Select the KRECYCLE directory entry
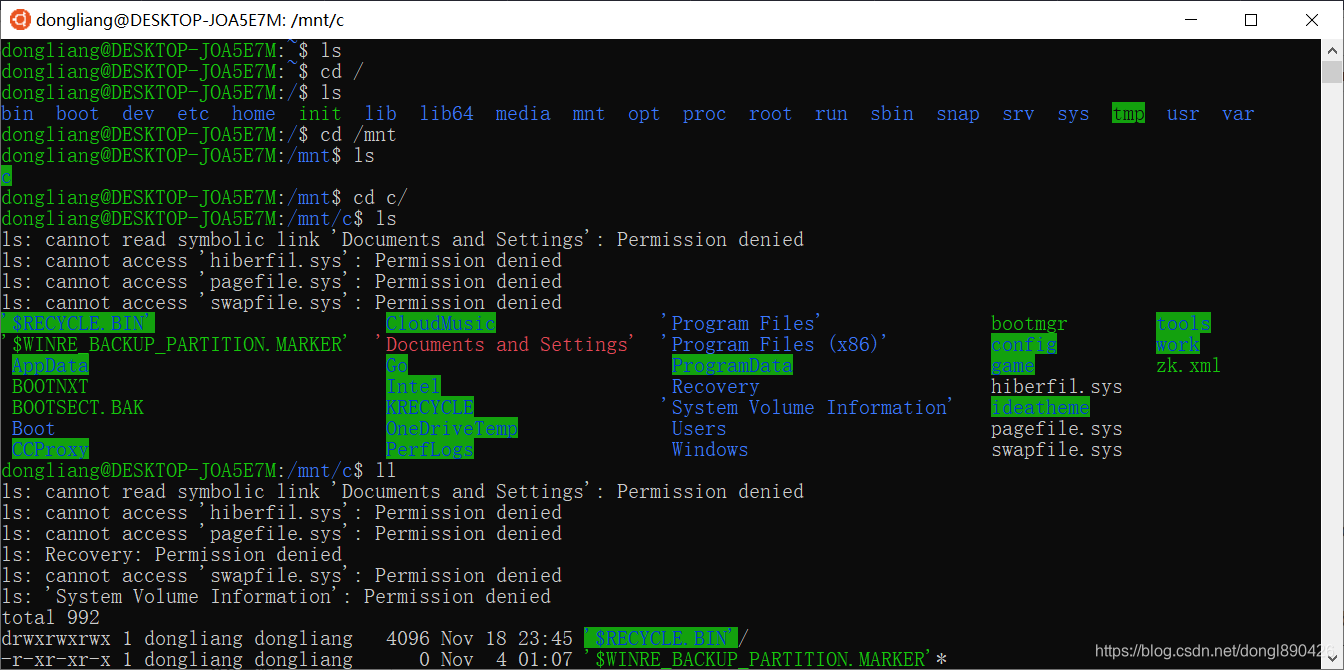Screen dimensions: 1344x670 (x=430, y=407)
